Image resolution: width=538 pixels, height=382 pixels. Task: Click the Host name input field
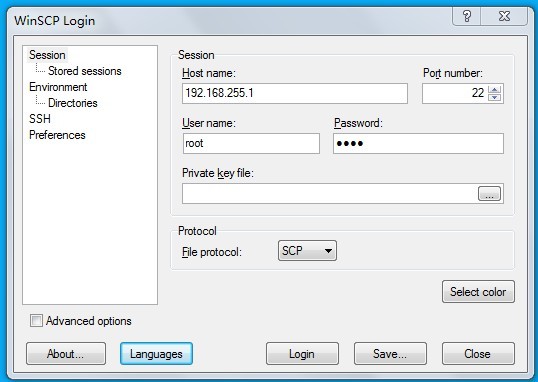tap(295, 93)
